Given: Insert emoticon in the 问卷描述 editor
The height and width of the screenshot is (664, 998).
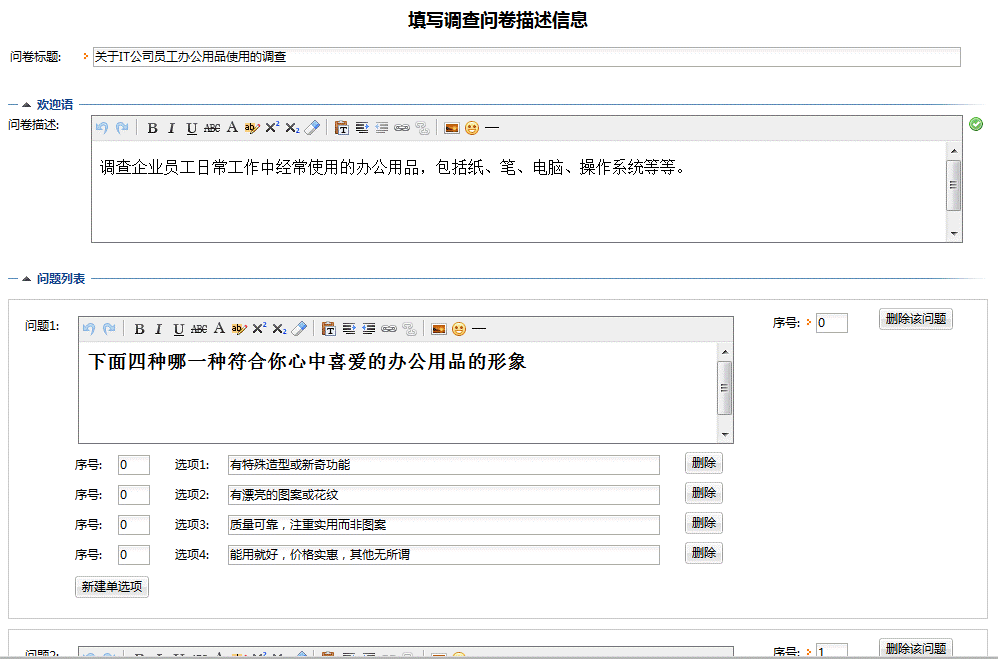Looking at the screenshot, I should (x=472, y=128).
